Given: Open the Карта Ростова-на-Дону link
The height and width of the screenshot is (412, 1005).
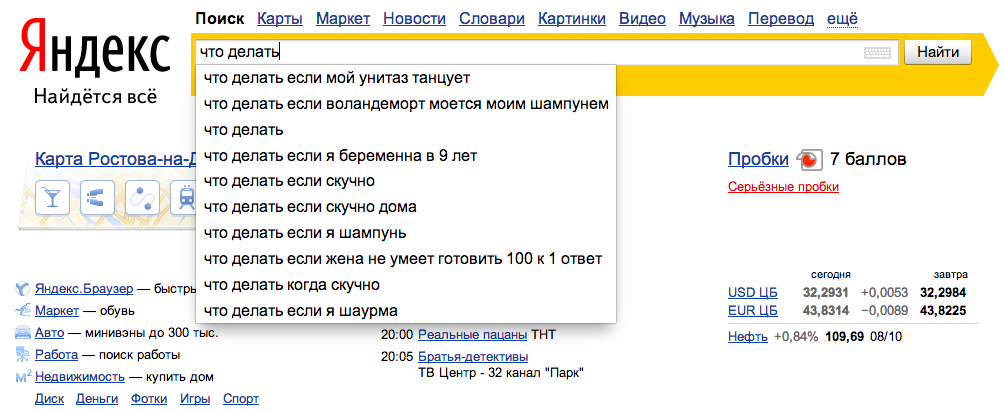Looking at the screenshot, I should click(115, 159).
